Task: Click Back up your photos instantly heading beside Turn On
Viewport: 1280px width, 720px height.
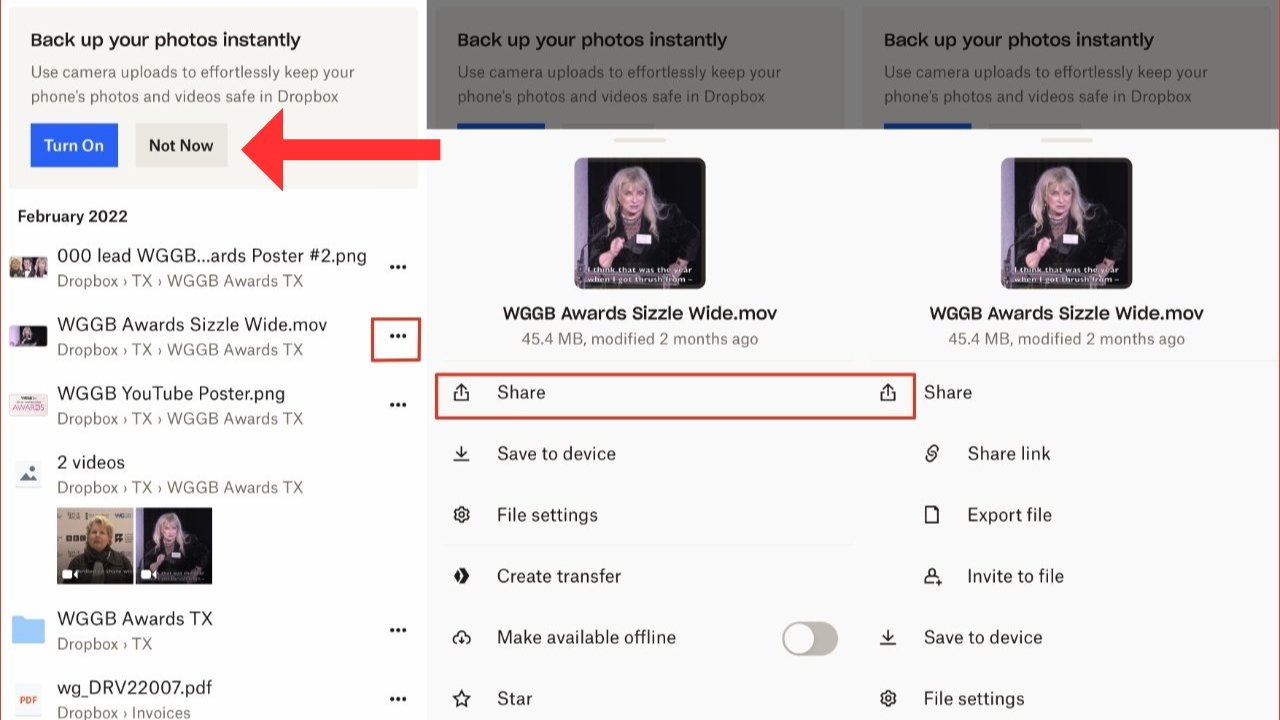Action: click(x=165, y=40)
